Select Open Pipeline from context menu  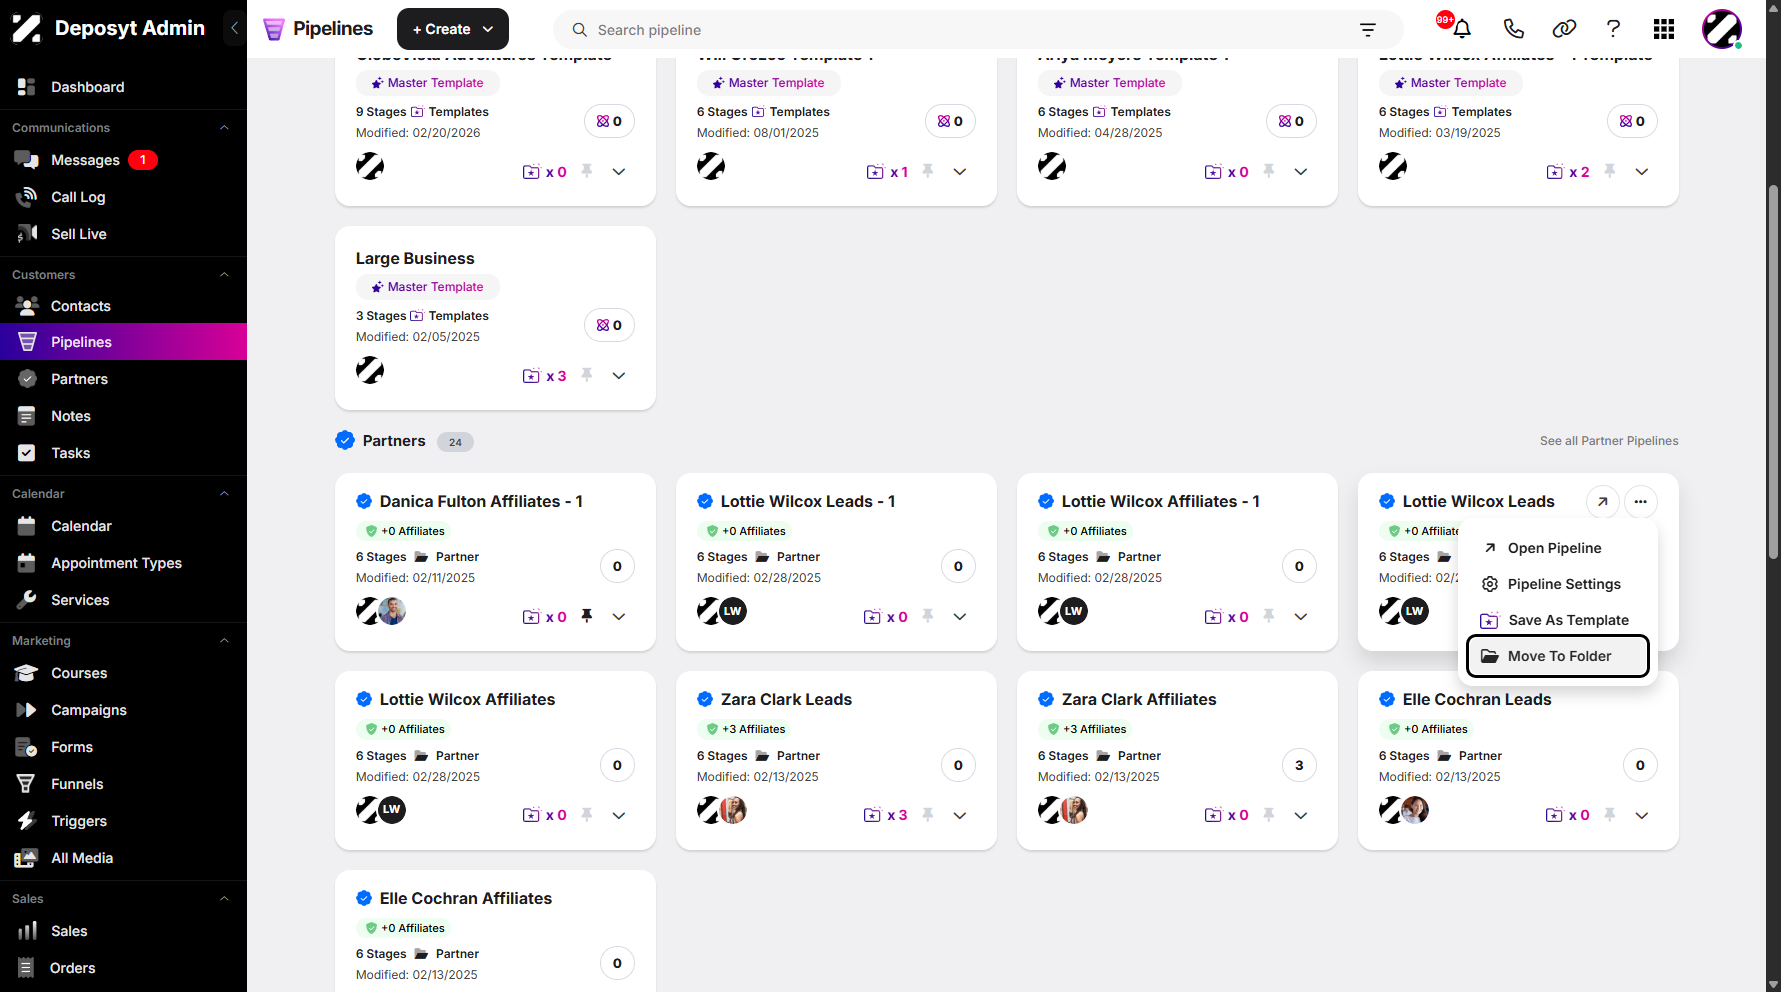click(1557, 548)
